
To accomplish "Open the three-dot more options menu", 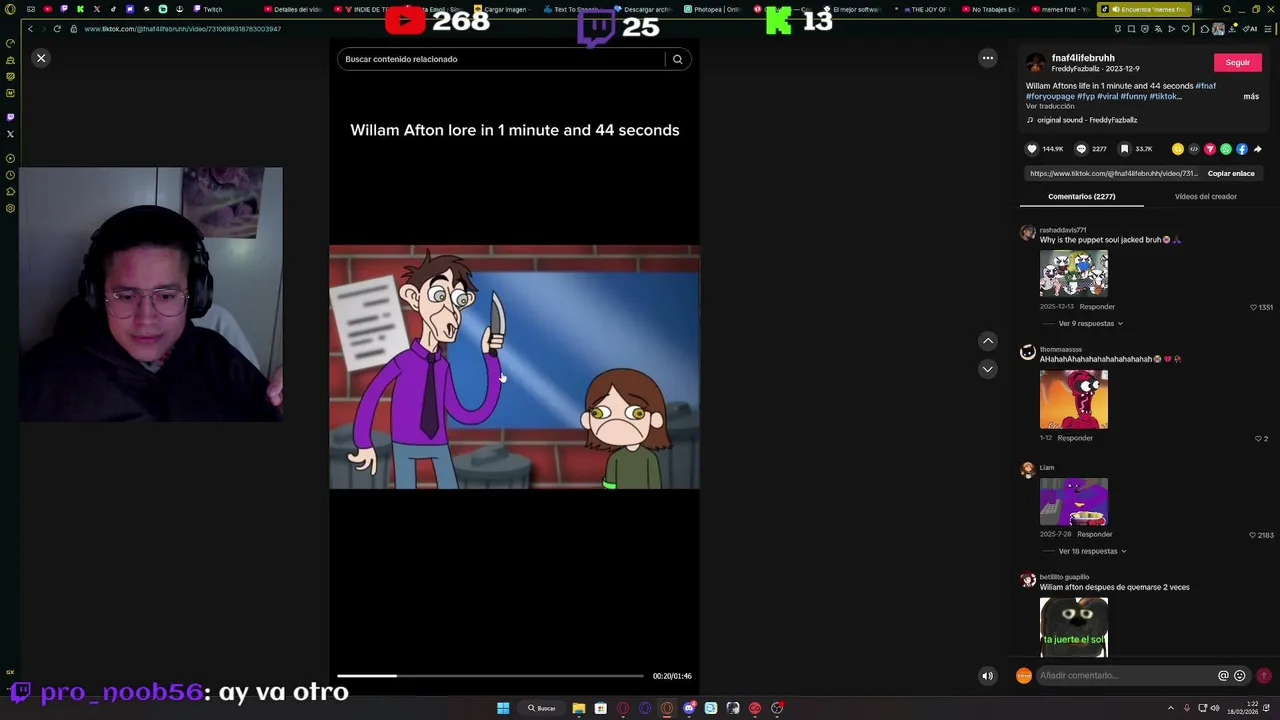I will click(x=988, y=58).
